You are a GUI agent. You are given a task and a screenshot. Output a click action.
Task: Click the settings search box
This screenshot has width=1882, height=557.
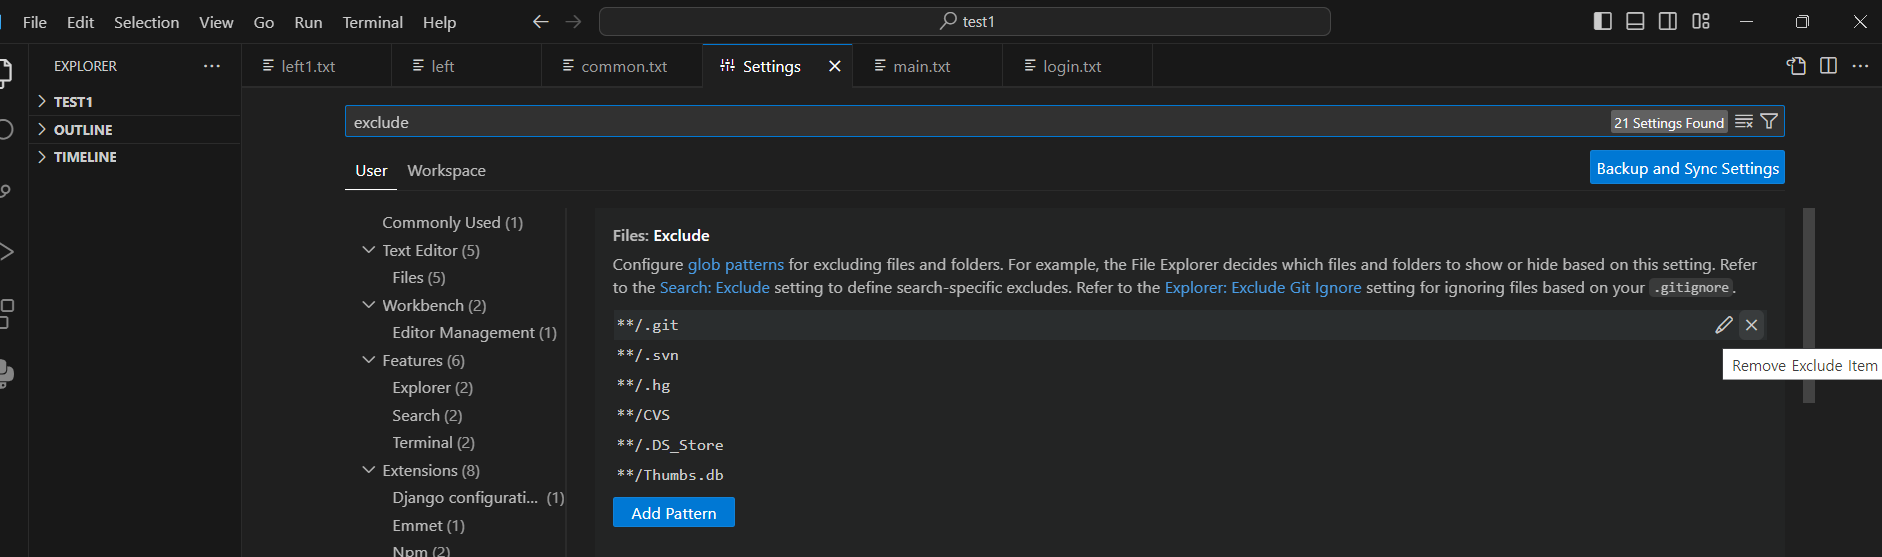click(x=970, y=122)
